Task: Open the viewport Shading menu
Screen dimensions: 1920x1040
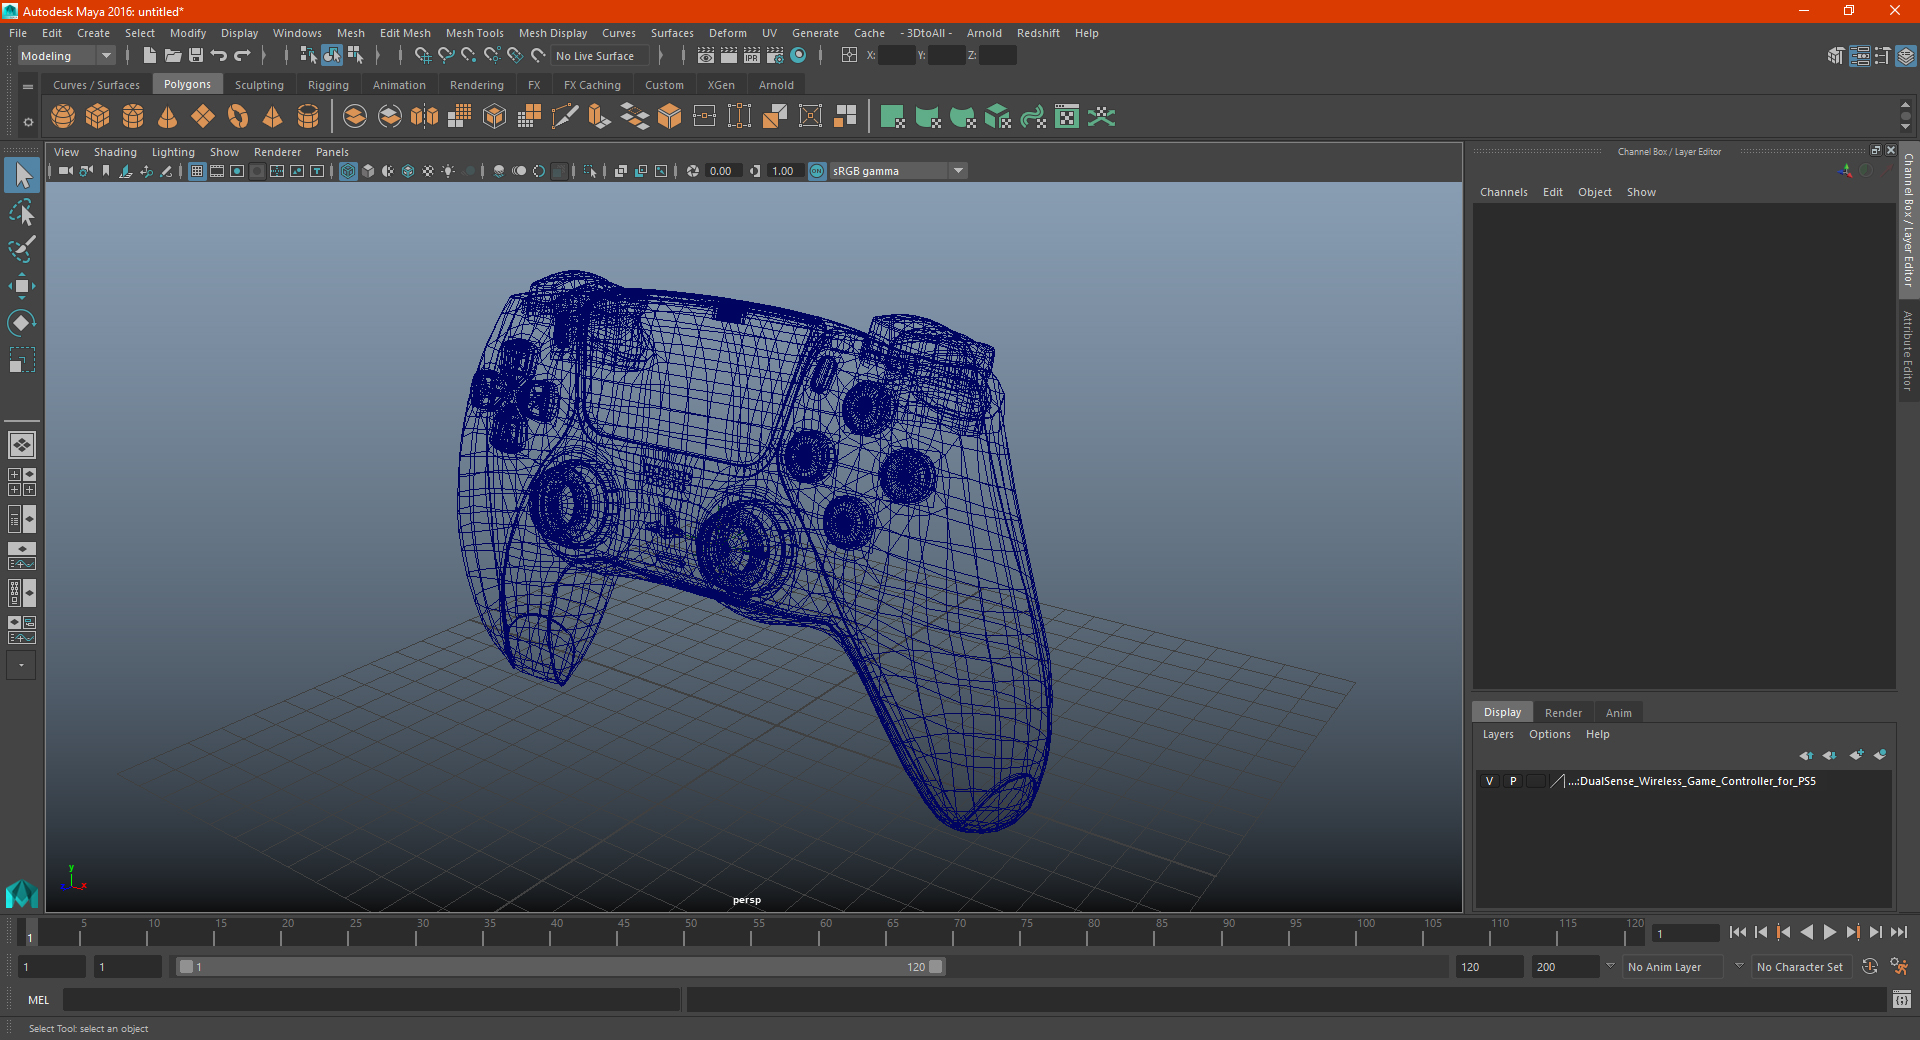Action: (x=115, y=152)
